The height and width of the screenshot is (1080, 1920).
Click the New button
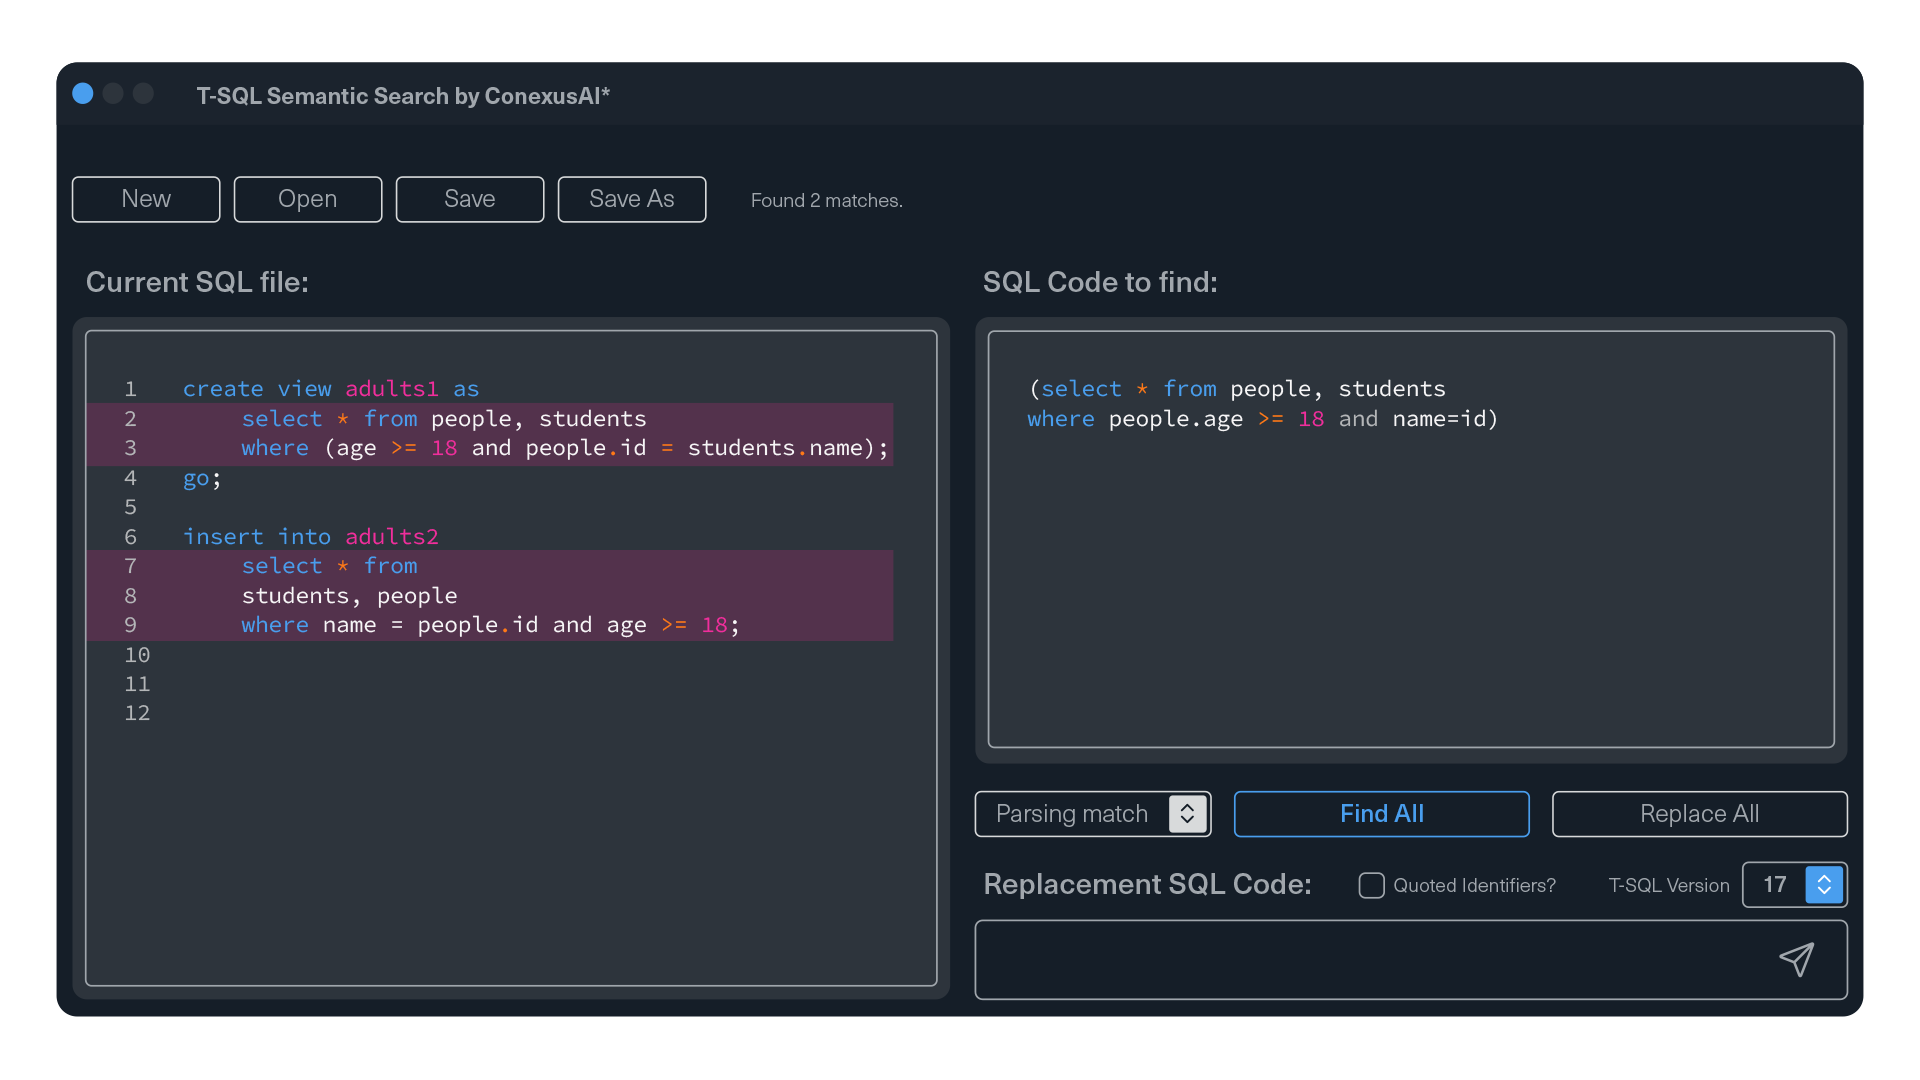click(146, 199)
